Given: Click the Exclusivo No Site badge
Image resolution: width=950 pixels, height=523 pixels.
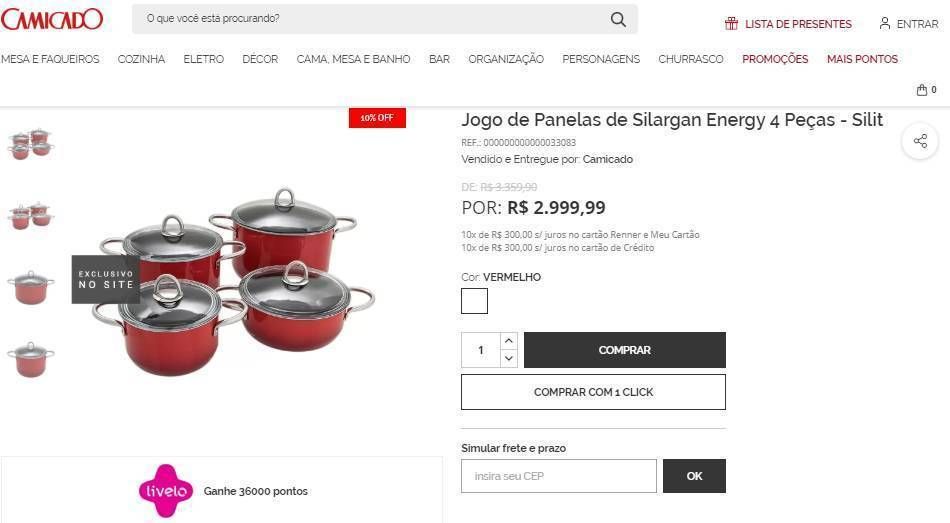Looking at the screenshot, I should point(106,279).
